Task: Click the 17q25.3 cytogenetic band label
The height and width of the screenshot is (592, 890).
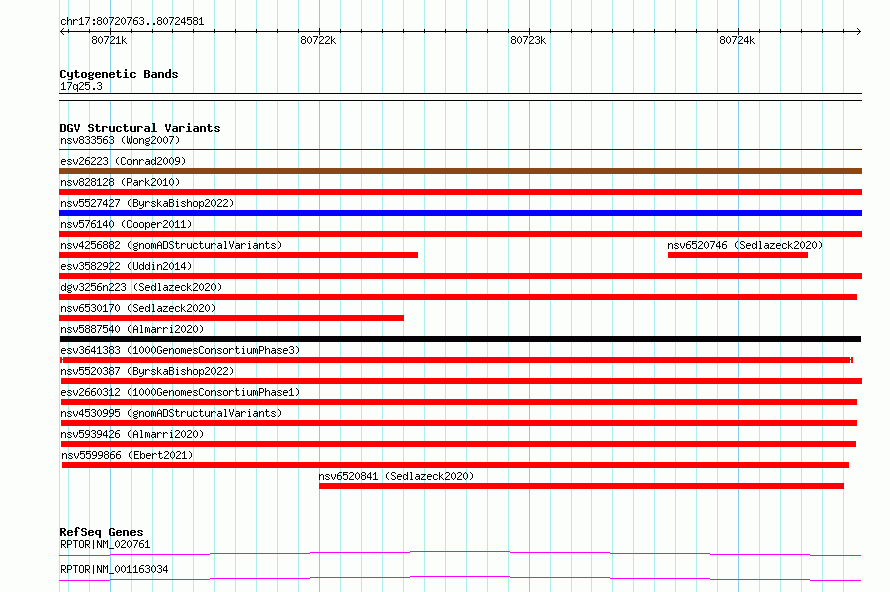Action: 81,86
